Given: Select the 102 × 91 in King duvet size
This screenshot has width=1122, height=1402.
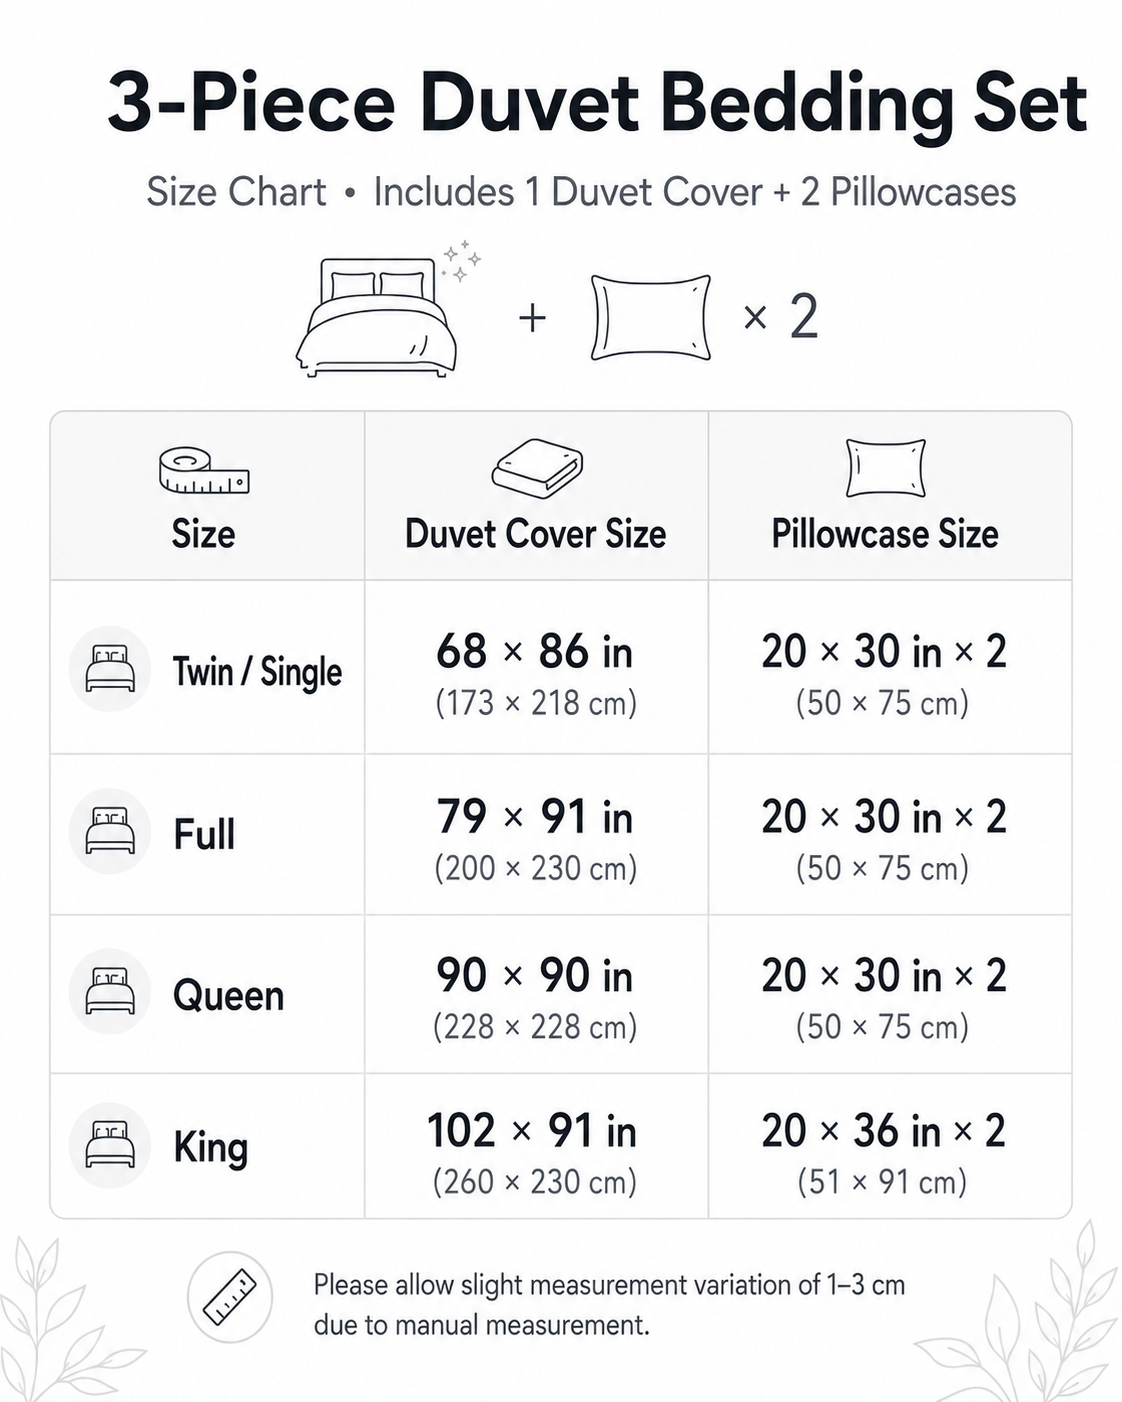Looking at the screenshot, I should pos(532,1131).
